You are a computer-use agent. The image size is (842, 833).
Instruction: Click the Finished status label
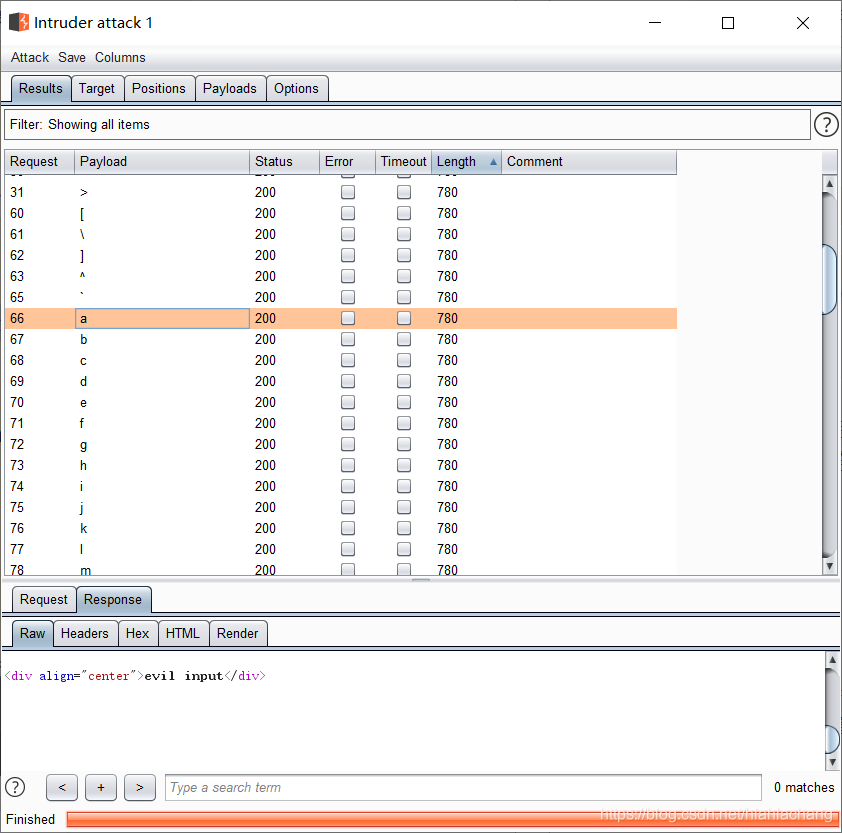pos(31,820)
